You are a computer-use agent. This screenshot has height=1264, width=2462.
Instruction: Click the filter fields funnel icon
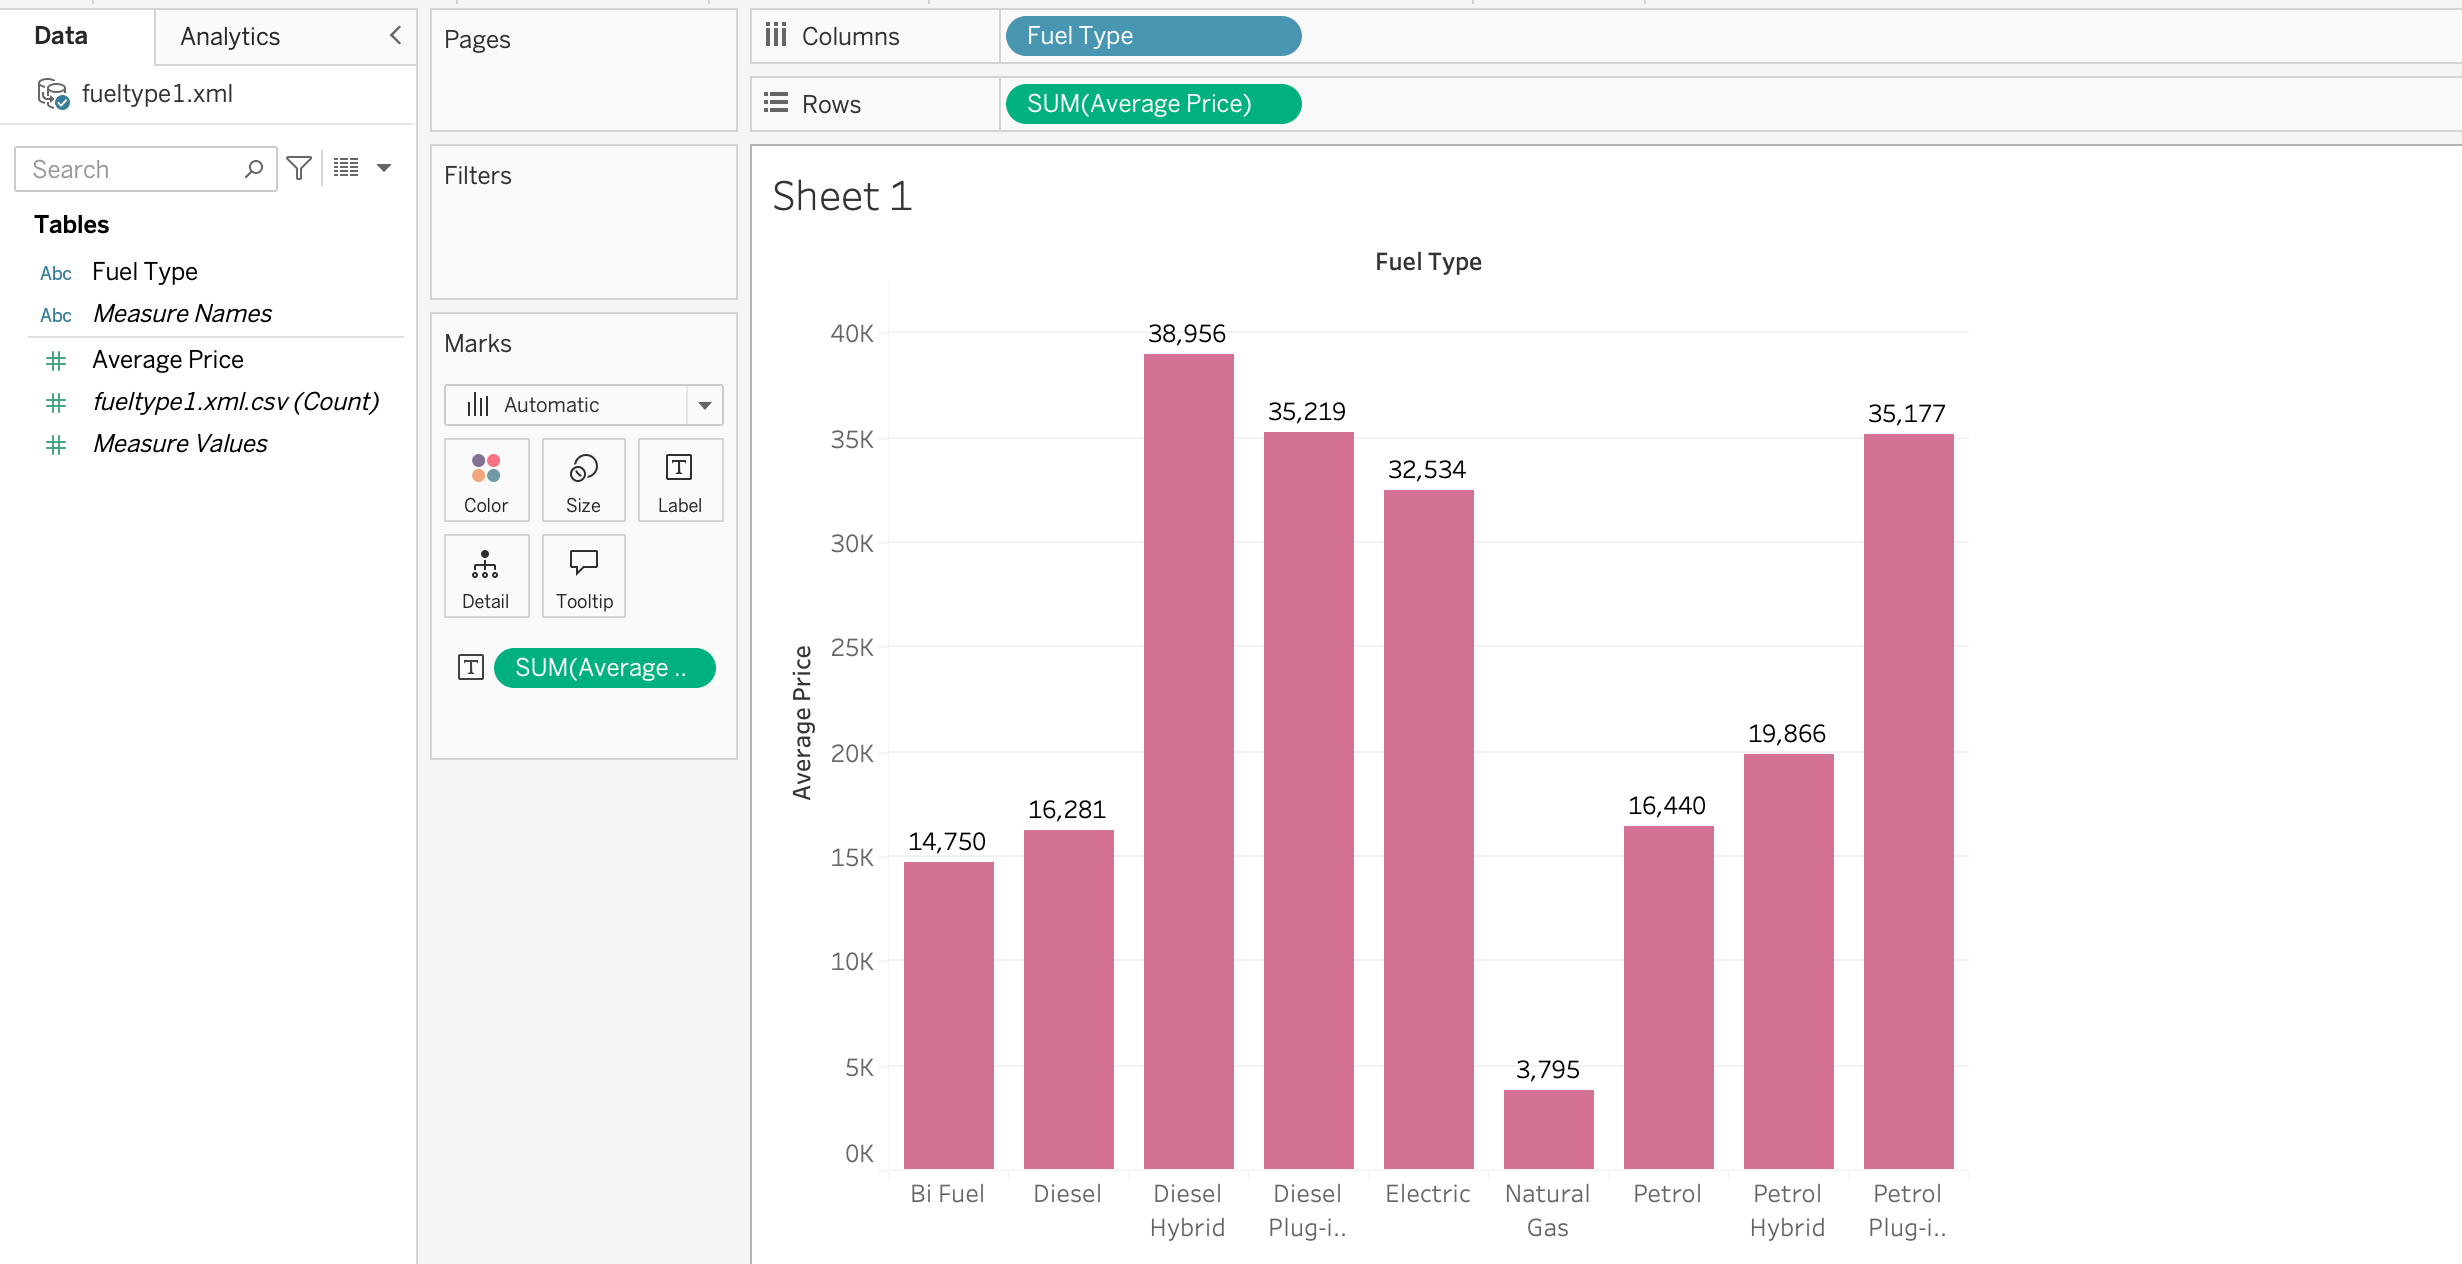tap(298, 168)
